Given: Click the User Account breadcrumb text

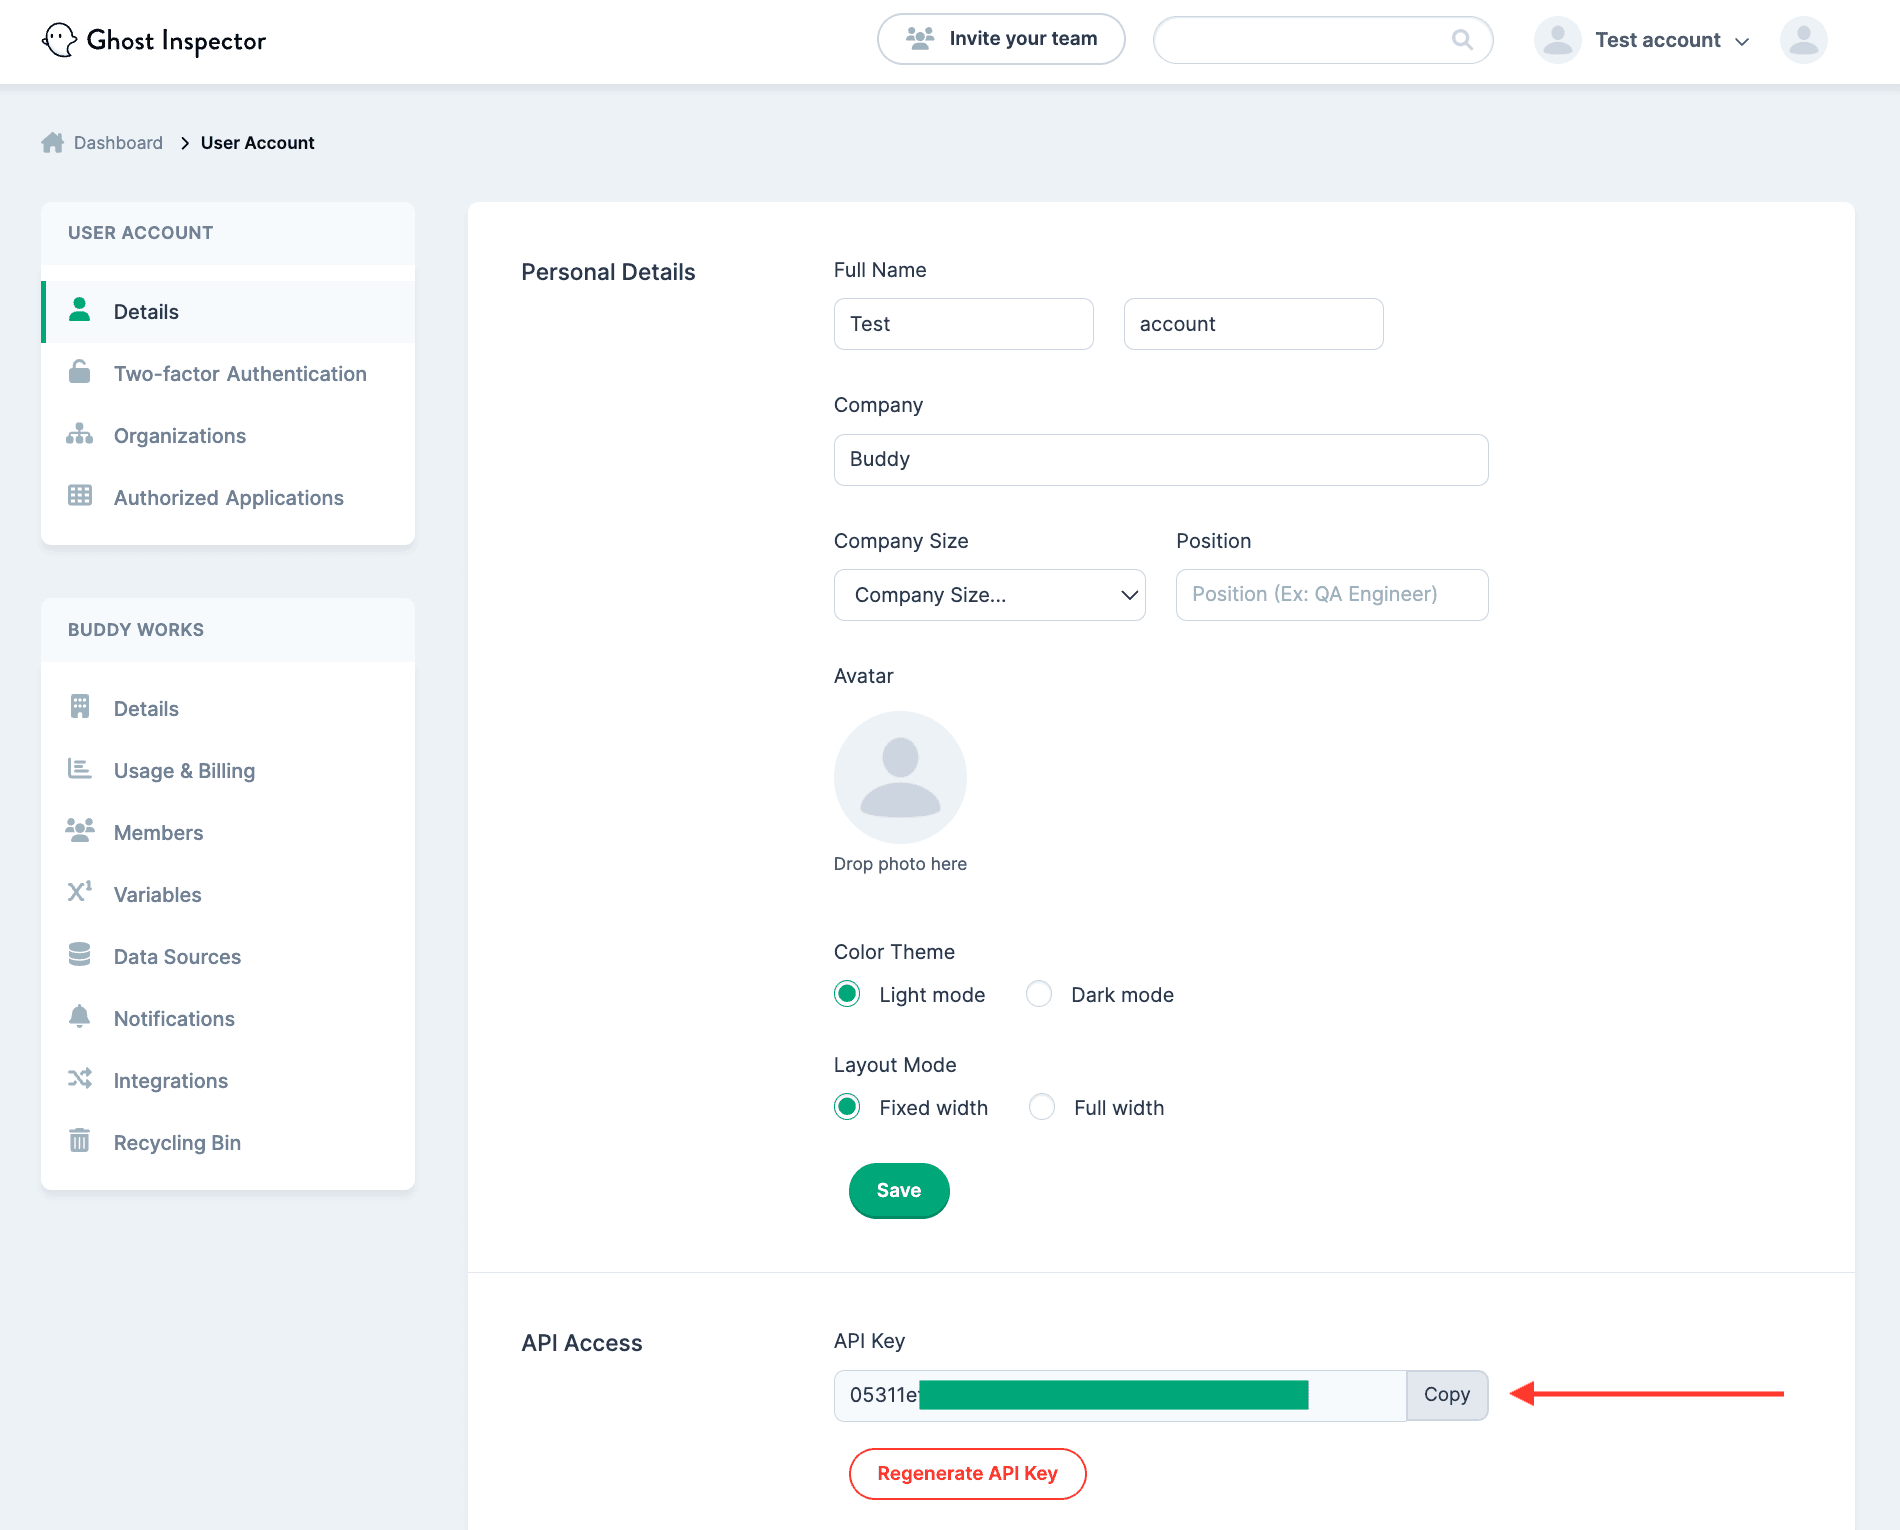Looking at the screenshot, I should pyautogui.click(x=257, y=143).
